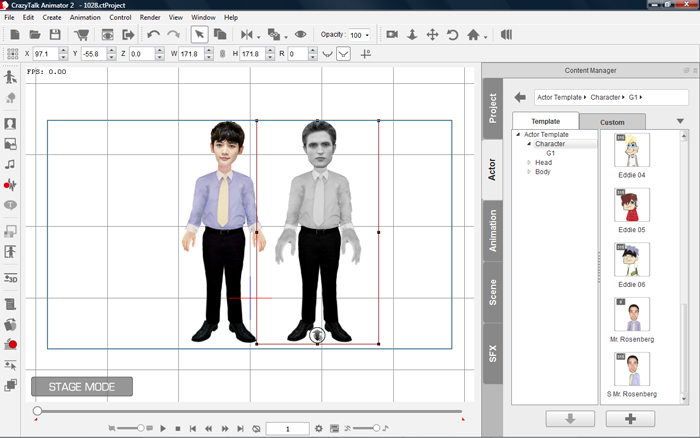Screen dimensions: 700x438
Task: Expand the Body tree node
Action: [x=529, y=172]
